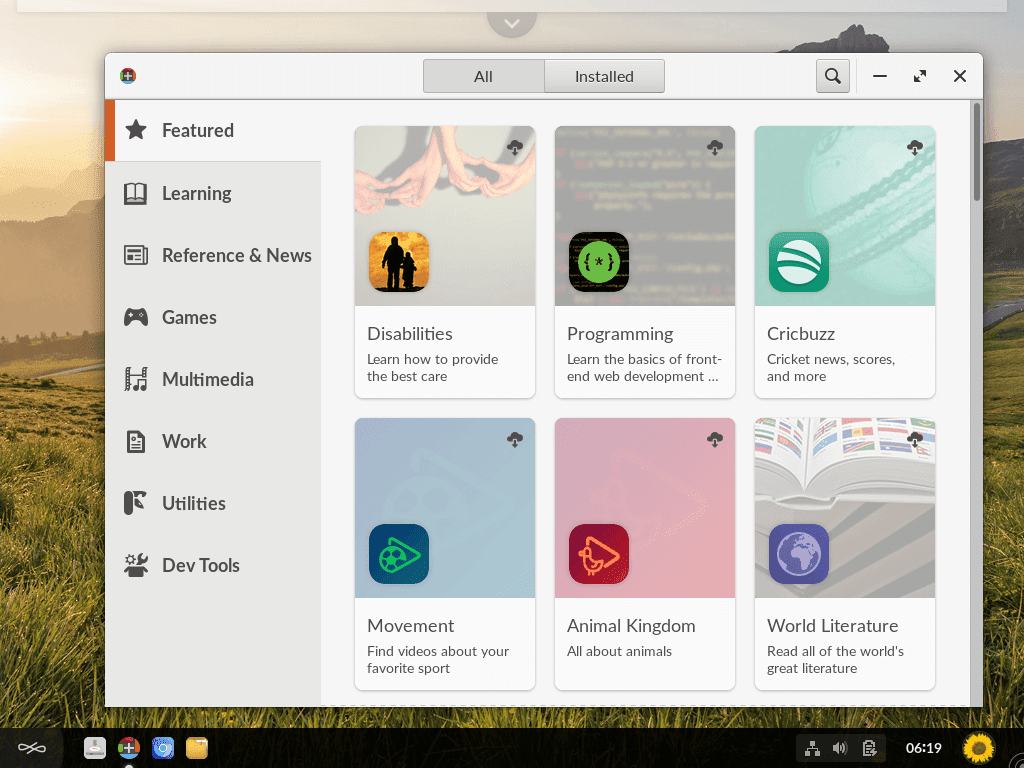Open the Work category

tap(213, 441)
